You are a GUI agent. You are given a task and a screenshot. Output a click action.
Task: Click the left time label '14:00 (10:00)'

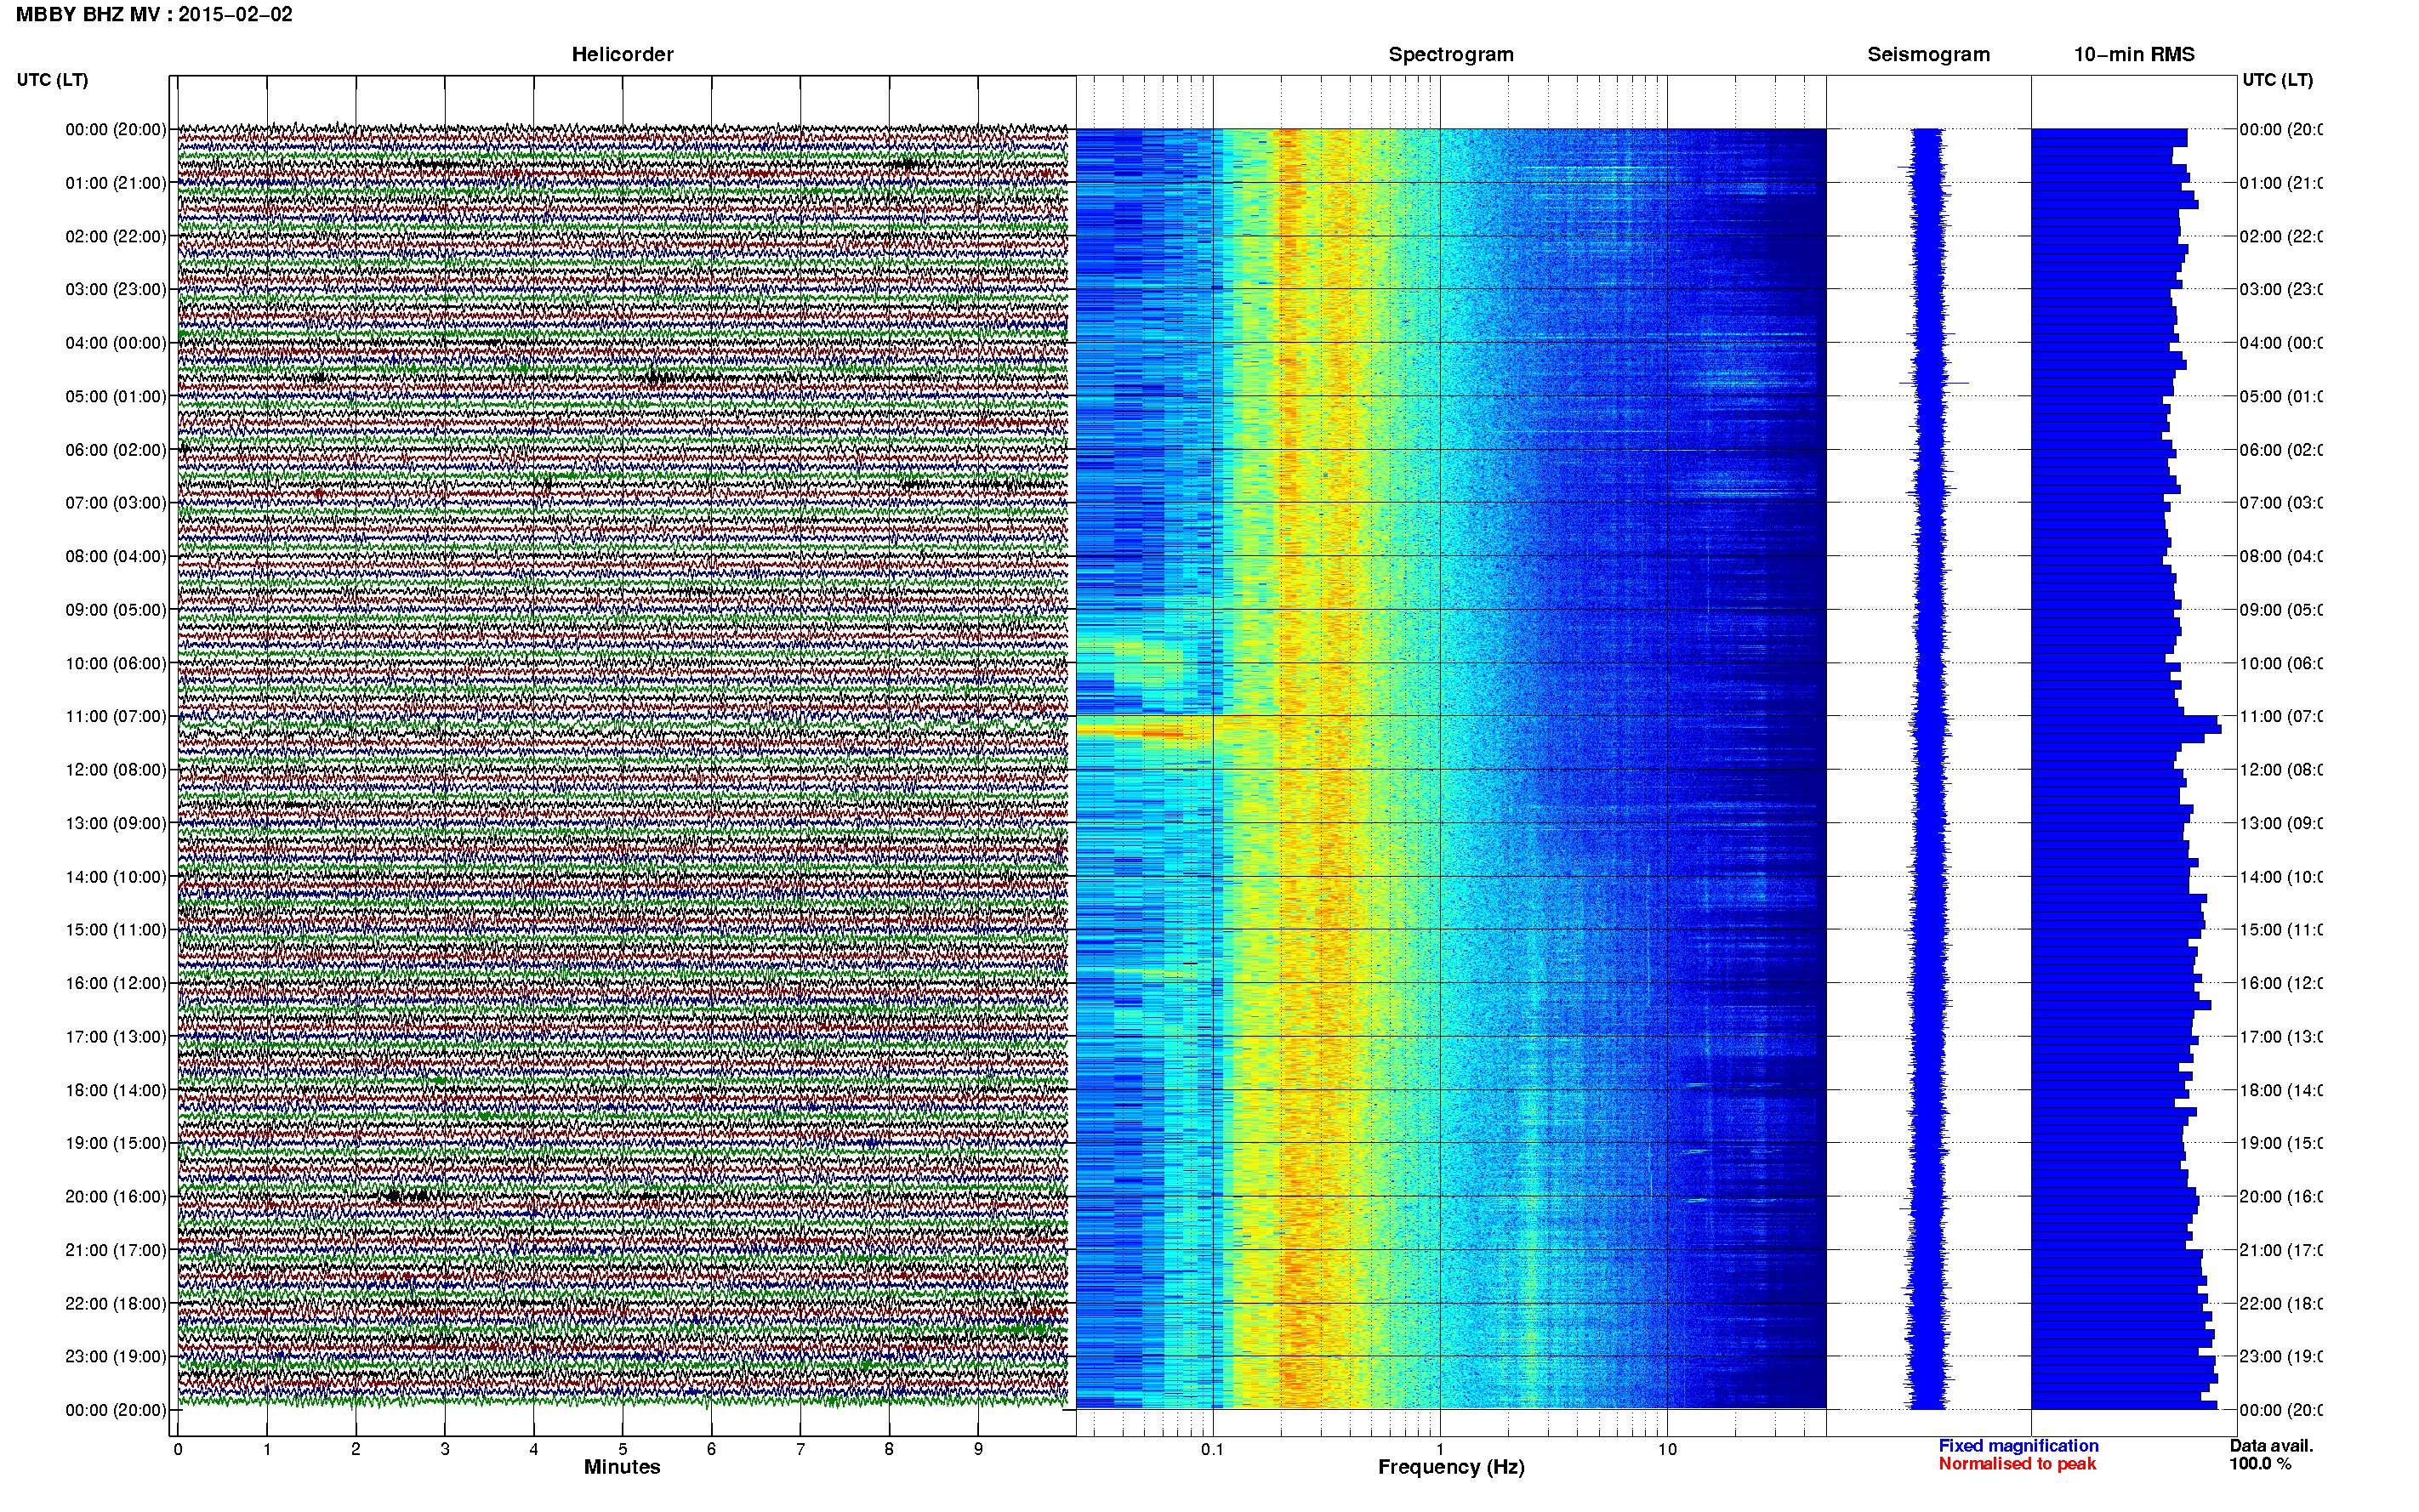pyautogui.click(x=116, y=877)
